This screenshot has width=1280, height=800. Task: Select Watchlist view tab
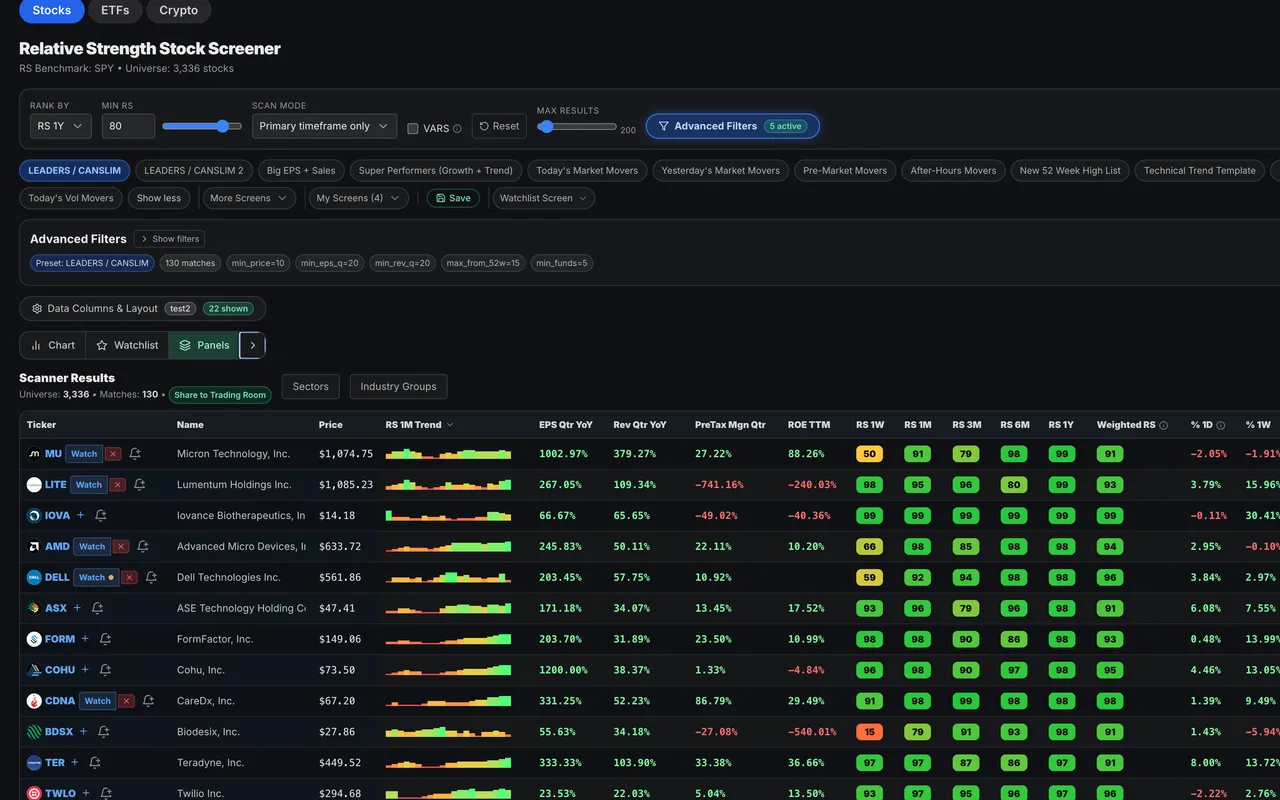point(127,345)
